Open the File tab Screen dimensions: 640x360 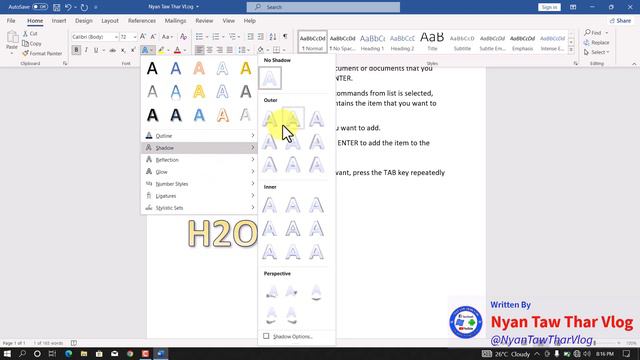point(11,20)
